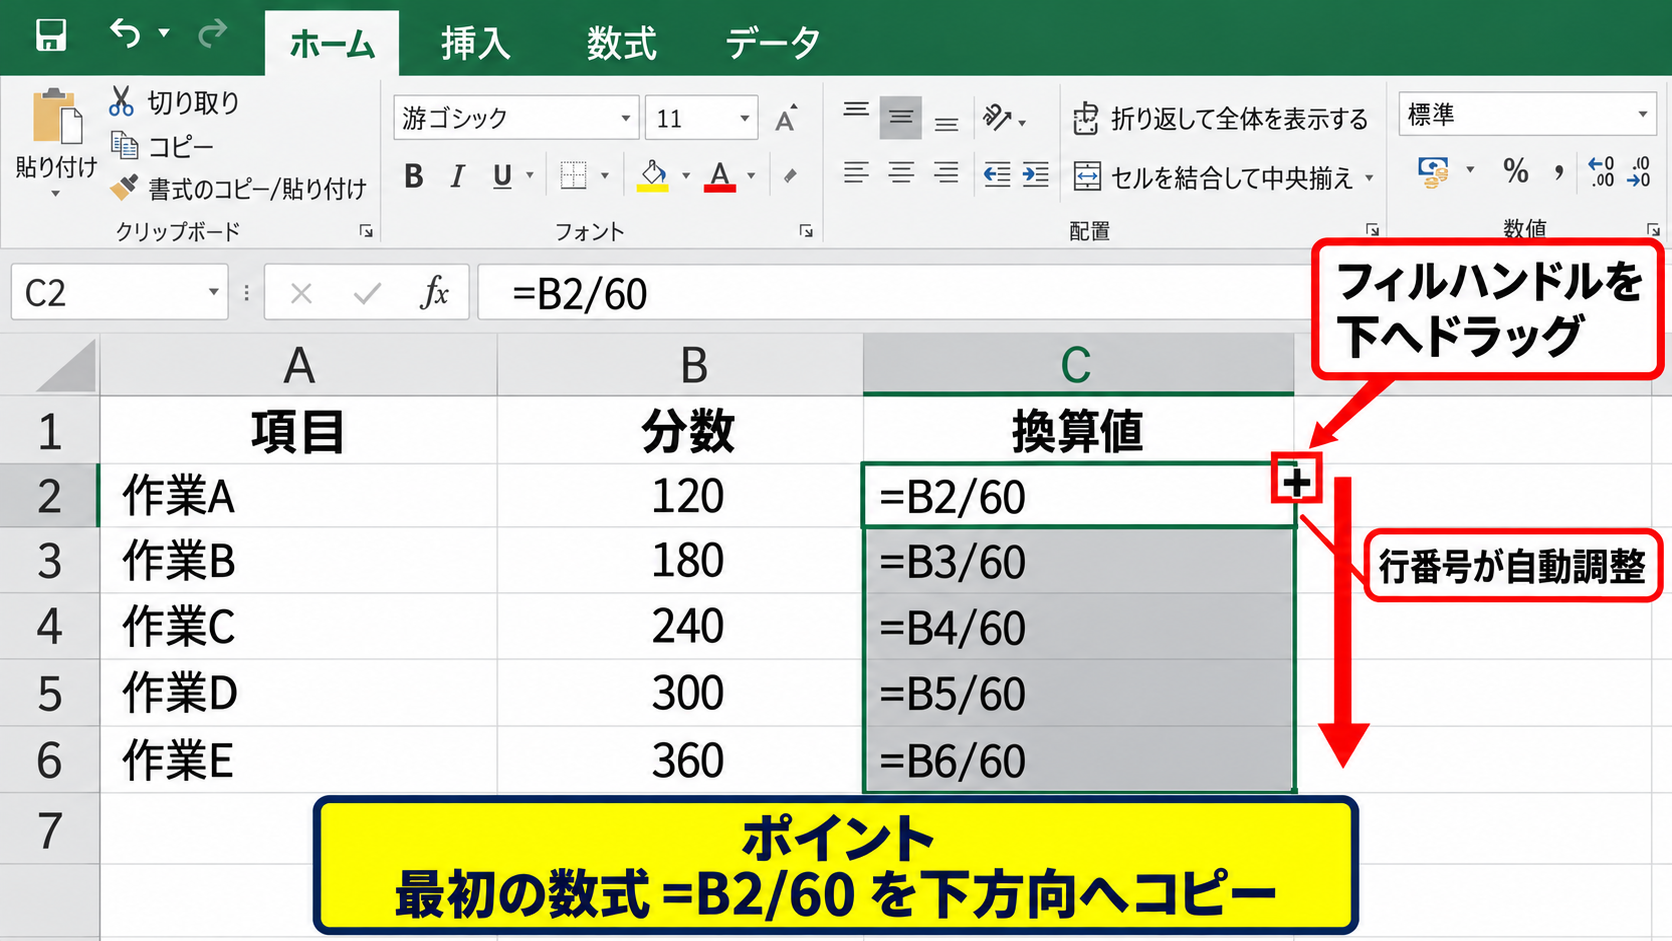
Task: Open the fill color dropdown arrow
Action: coord(686,176)
